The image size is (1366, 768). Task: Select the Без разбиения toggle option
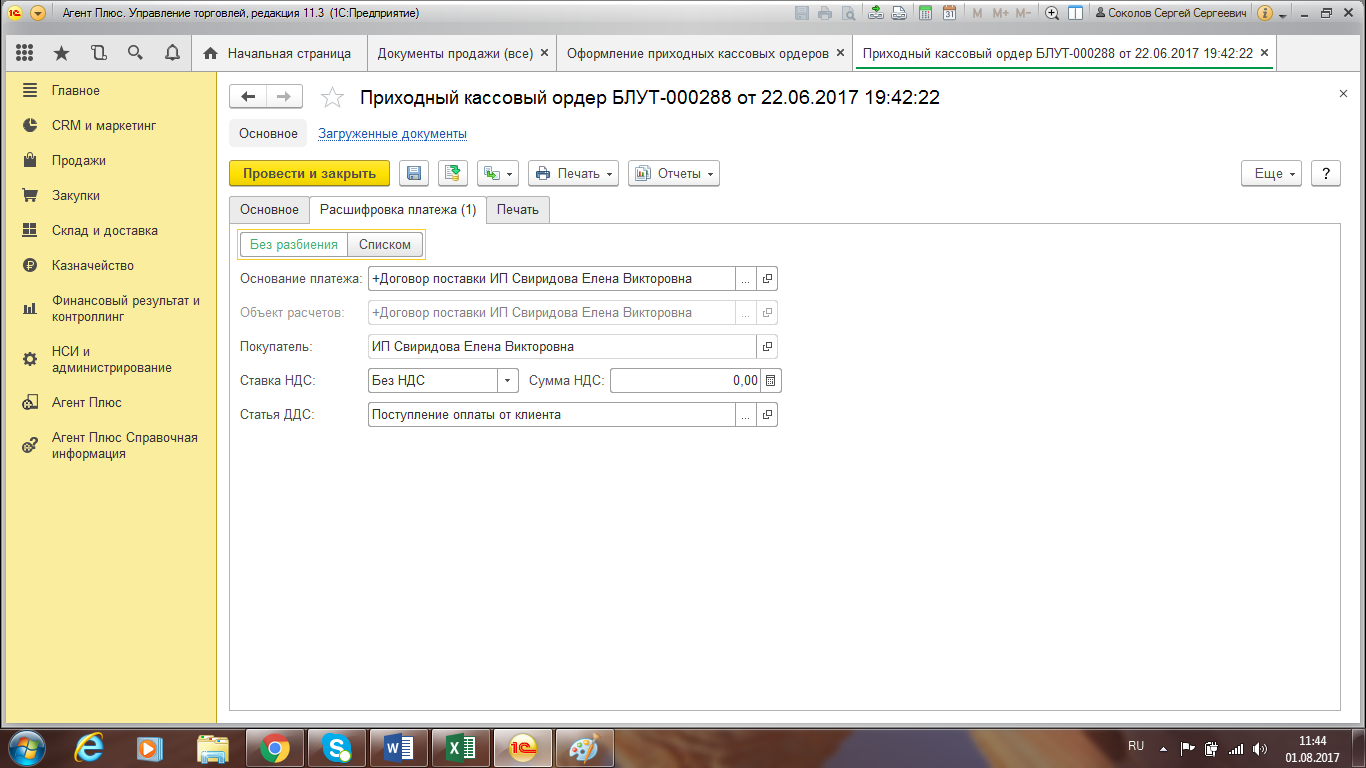(x=294, y=244)
